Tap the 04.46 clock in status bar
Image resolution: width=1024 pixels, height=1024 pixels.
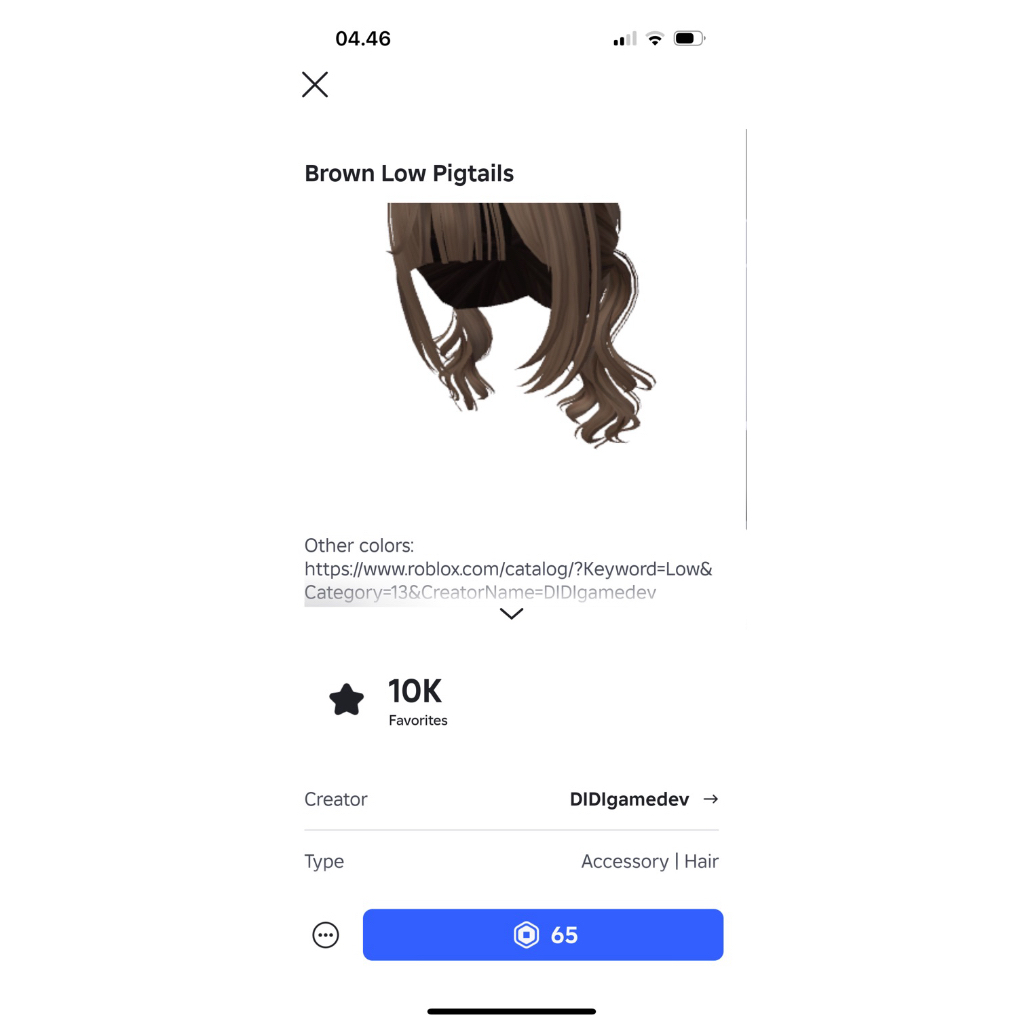point(363,39)
